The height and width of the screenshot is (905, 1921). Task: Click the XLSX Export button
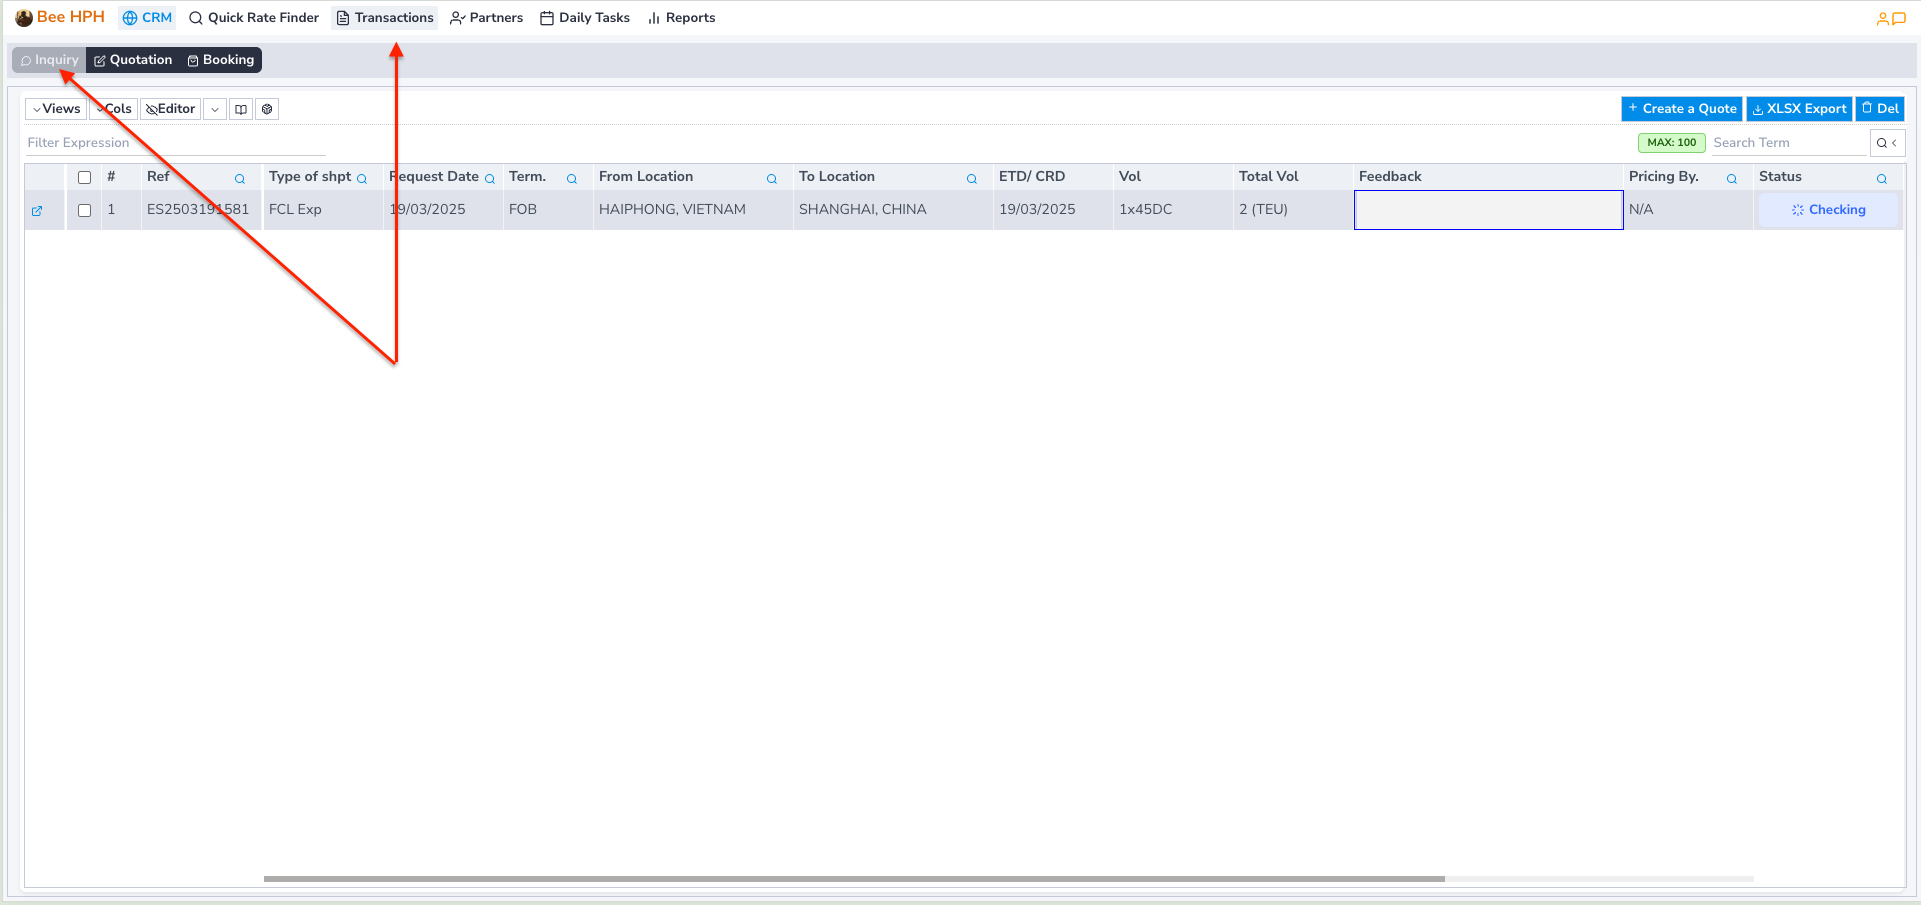[1798, 108]
